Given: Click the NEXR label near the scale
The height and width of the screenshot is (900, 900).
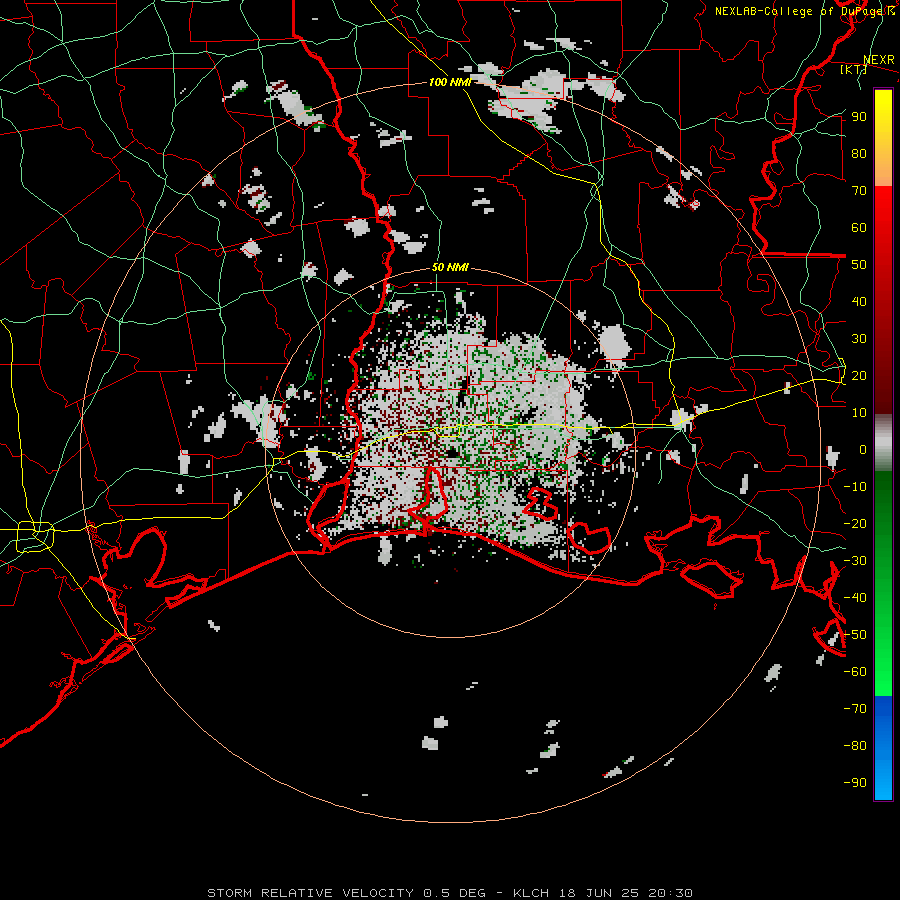Looking at the screenshot, I should pyautogui.click(x=879, y=60).
